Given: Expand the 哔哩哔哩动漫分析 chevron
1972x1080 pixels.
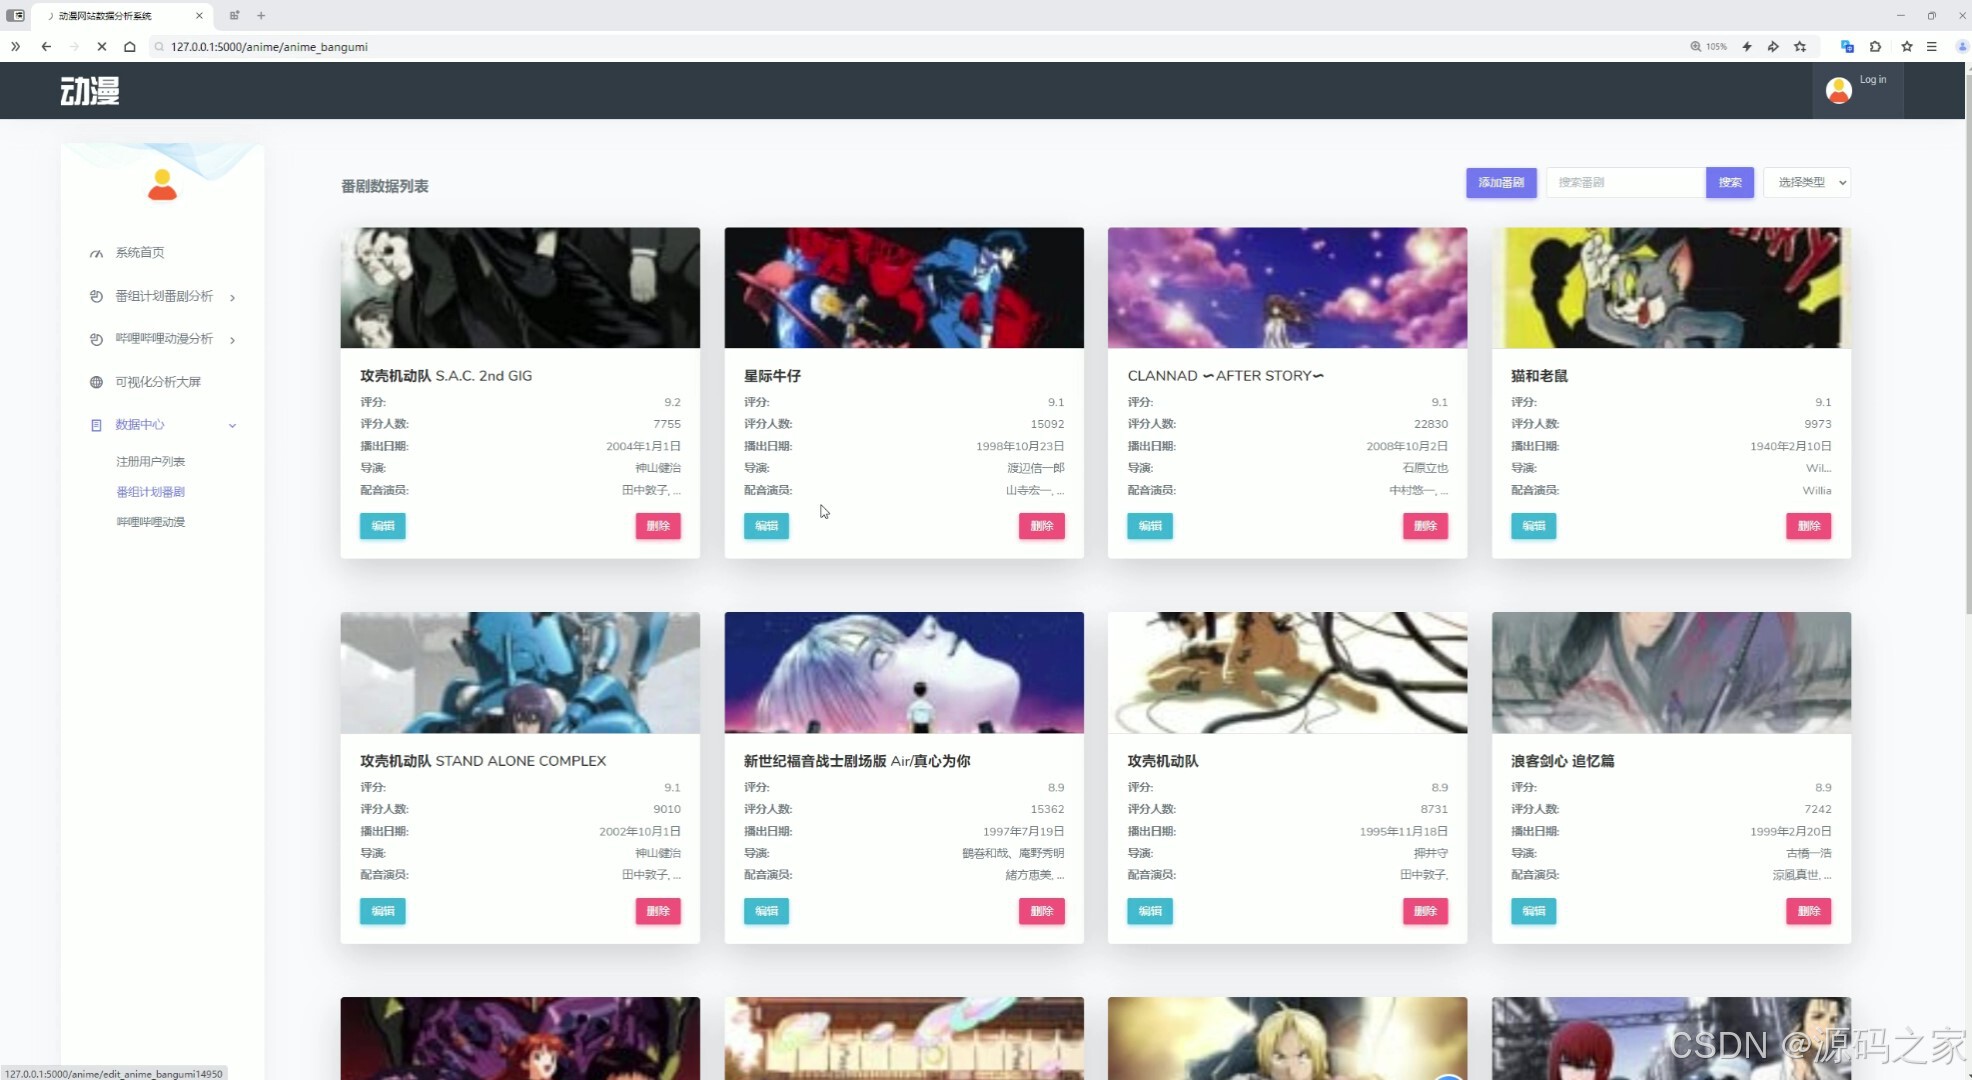Looking at the screenshot, I should 232,340.
